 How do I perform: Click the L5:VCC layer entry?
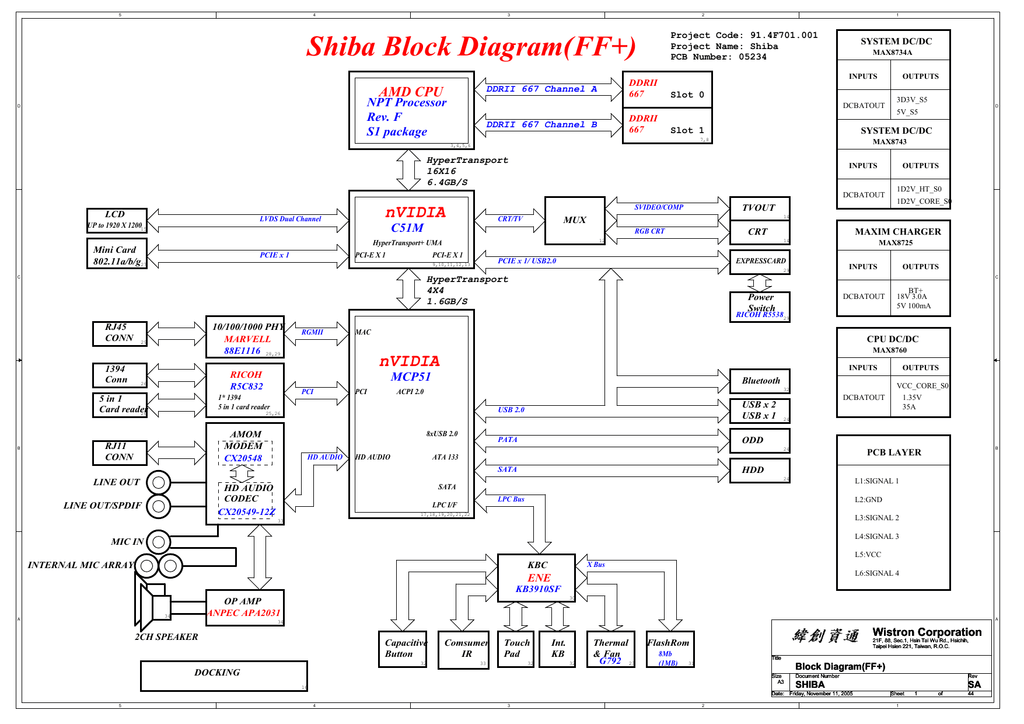[x=868, y=555]
